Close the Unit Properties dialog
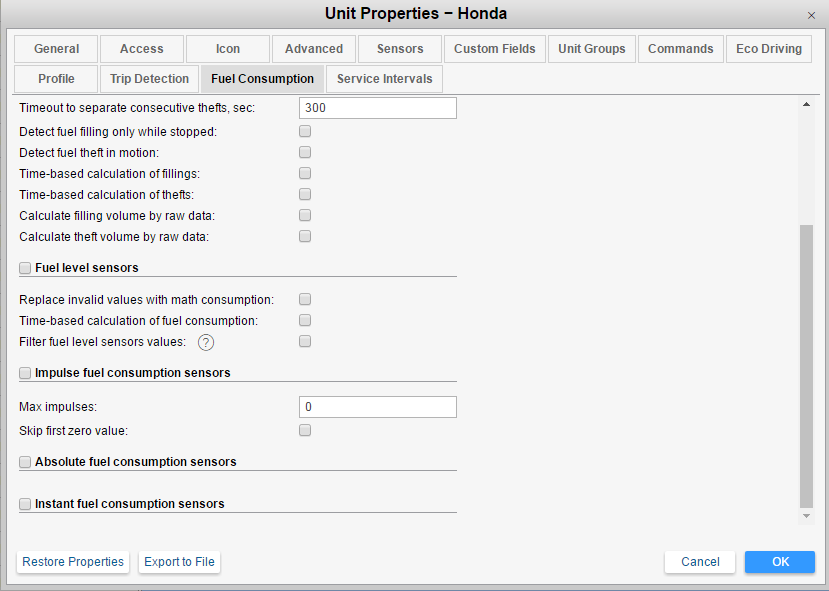This screenshot has height=591, width=829. click(x=810, y=15)
